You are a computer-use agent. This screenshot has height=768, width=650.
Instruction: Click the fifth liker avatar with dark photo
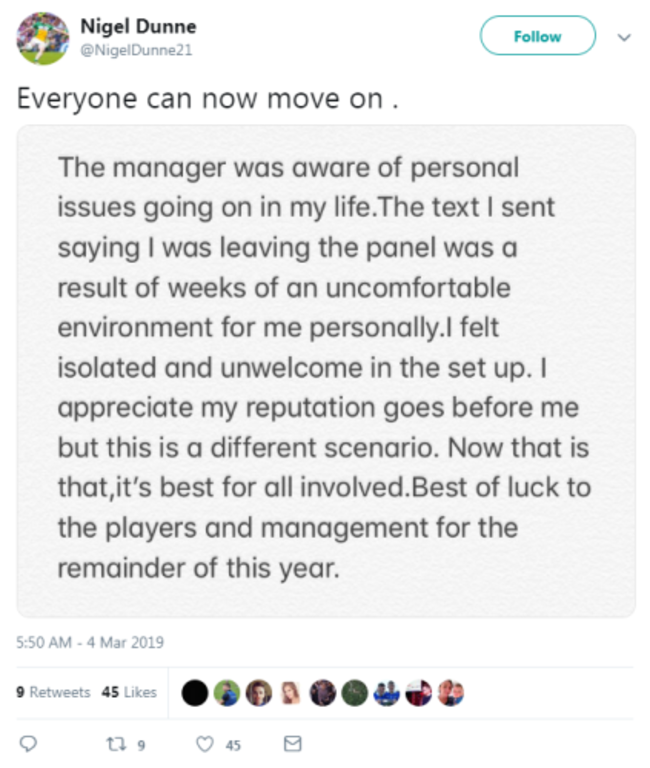324,692
